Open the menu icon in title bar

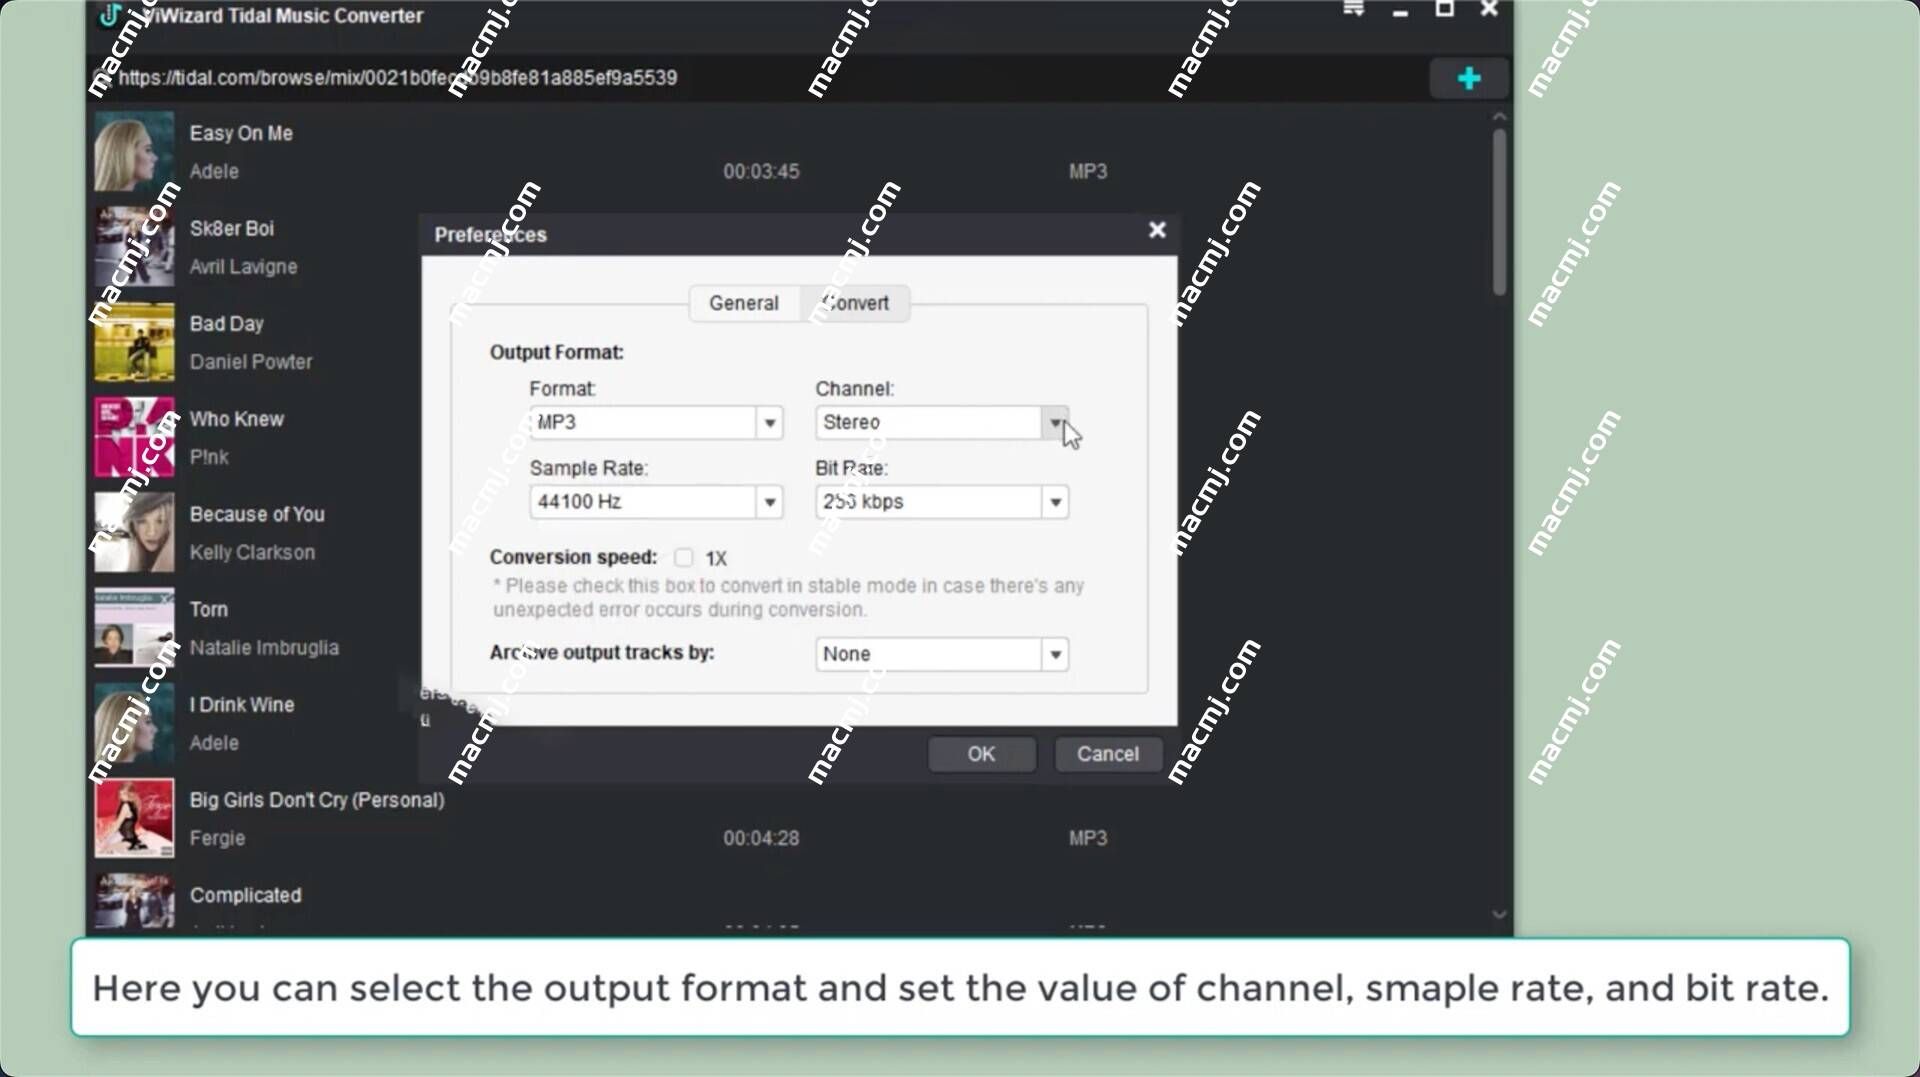click(x=1353, y=9)
